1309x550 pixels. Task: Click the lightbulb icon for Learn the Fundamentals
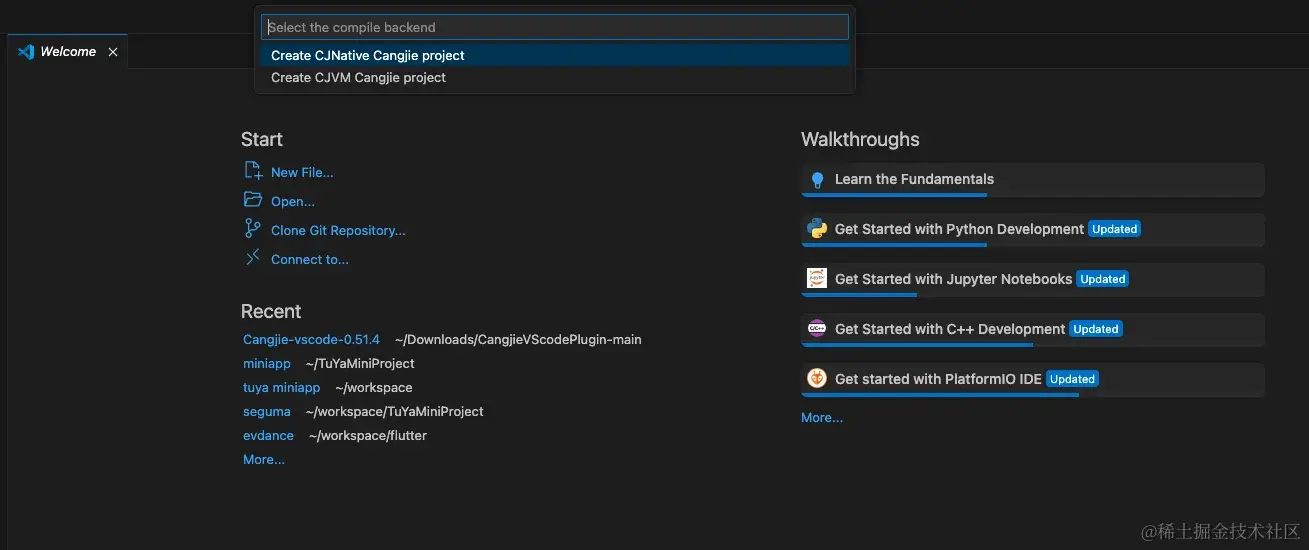click(x=817, y=180)
